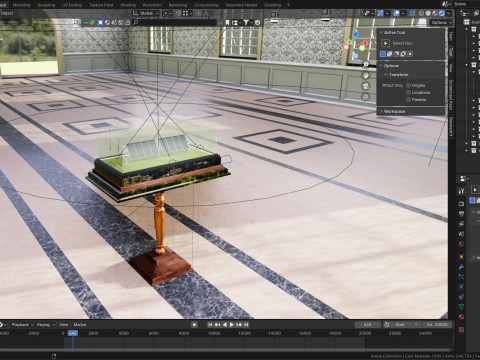Image resolution: width=480 pixels, height=360 pixels.
Task: Open the funnel filter dropdown
Action: pyautogui.click(x=247, y=22)
